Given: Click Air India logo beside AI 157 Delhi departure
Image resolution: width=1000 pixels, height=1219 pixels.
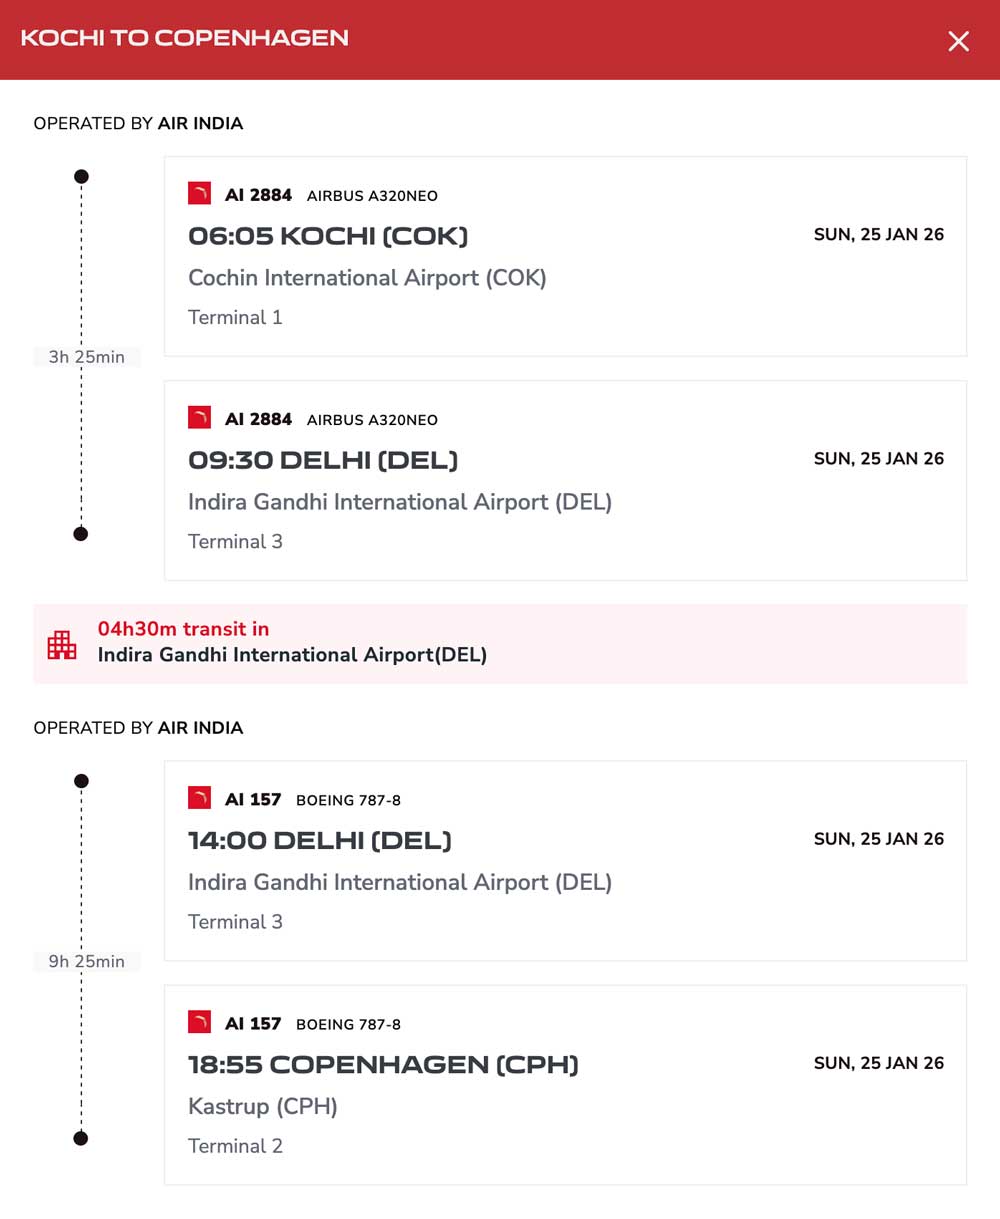Looking at the screenshot, I should (199, 798).
